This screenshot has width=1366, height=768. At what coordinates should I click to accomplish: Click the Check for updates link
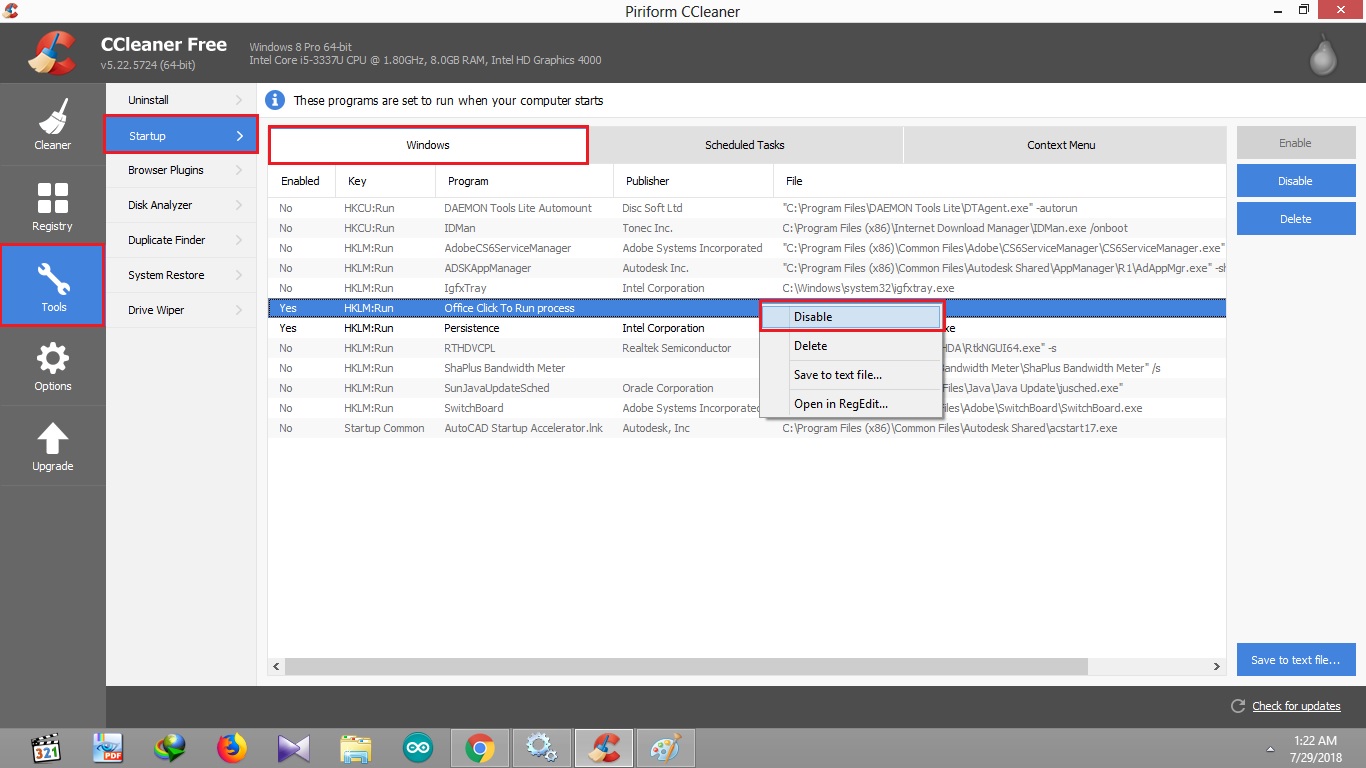[x=1296, y=706]
